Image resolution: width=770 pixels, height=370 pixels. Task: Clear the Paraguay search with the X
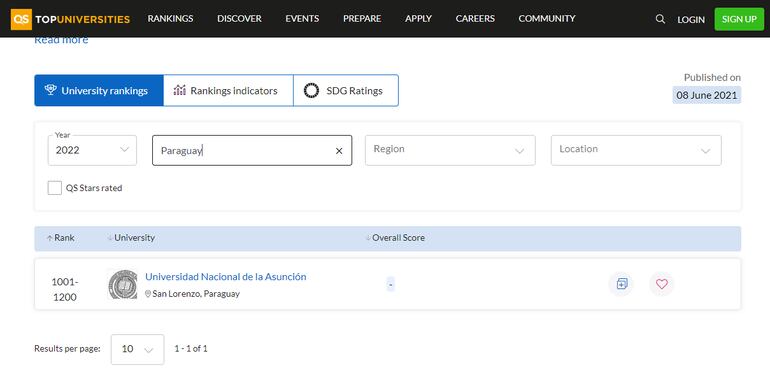click(x=339, y=151)
